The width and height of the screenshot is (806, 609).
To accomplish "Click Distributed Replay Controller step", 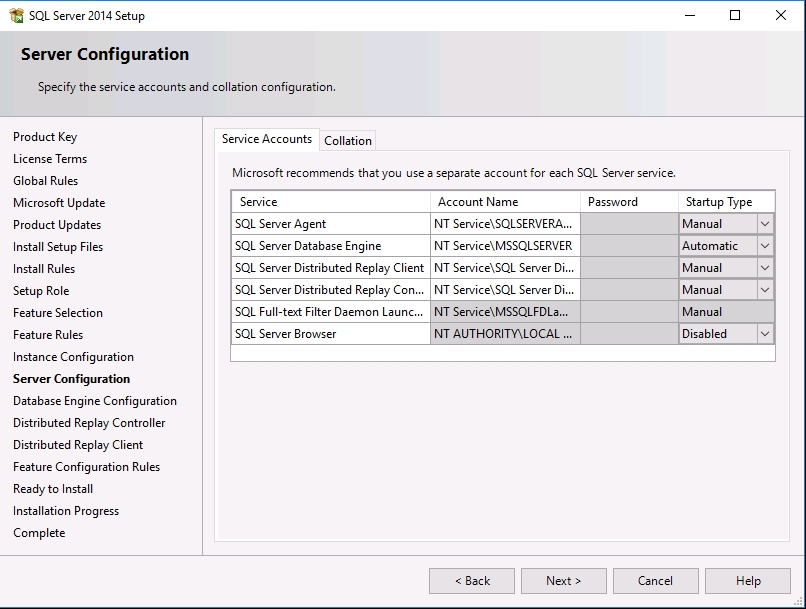I will point(89,423).
